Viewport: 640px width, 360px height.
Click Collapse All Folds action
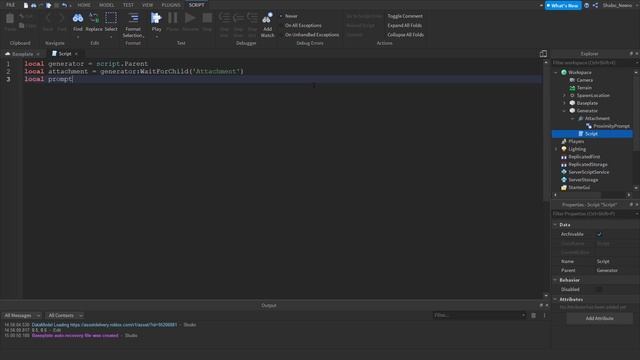click(x=405, y=35)
